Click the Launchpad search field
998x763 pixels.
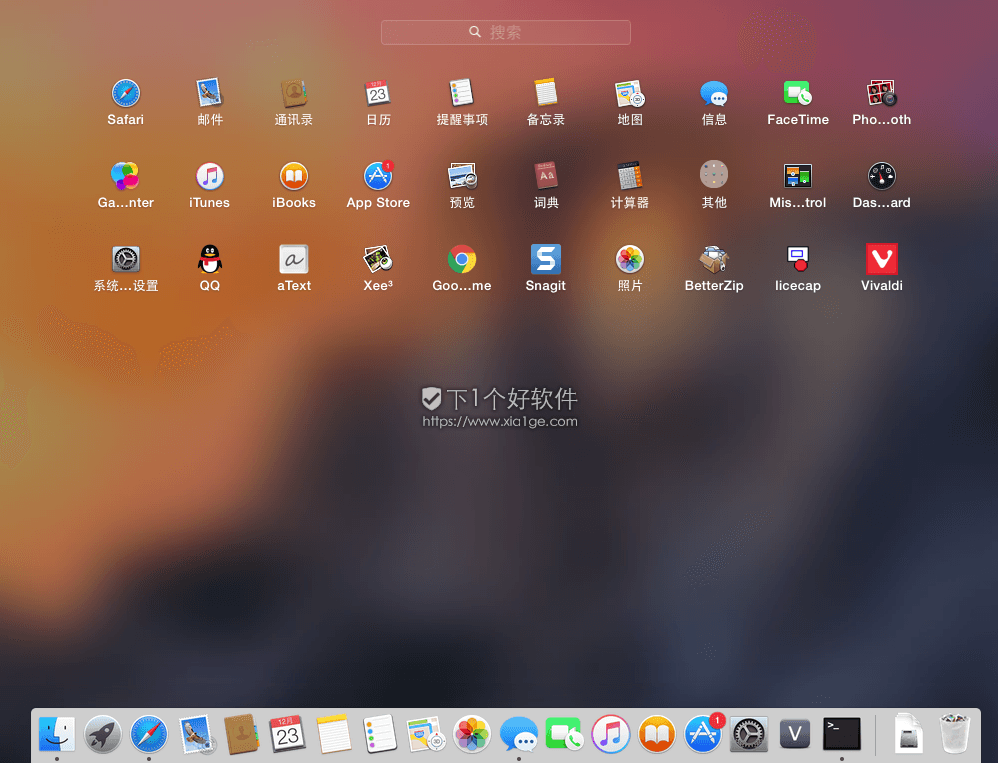tap(505, 32)
